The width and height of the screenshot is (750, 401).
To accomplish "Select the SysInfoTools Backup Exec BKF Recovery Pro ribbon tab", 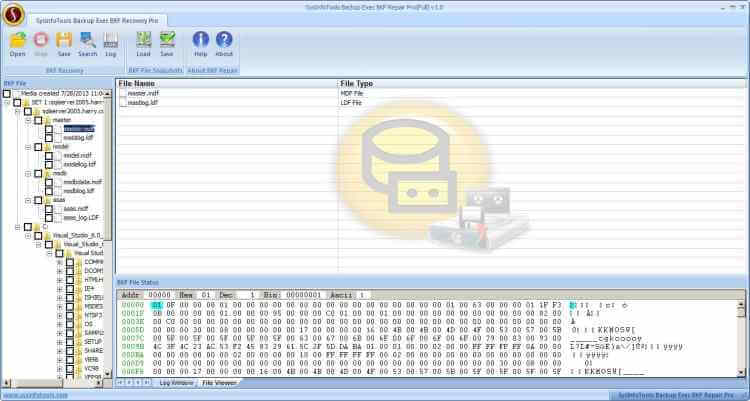I will click(x=97, y=21).
